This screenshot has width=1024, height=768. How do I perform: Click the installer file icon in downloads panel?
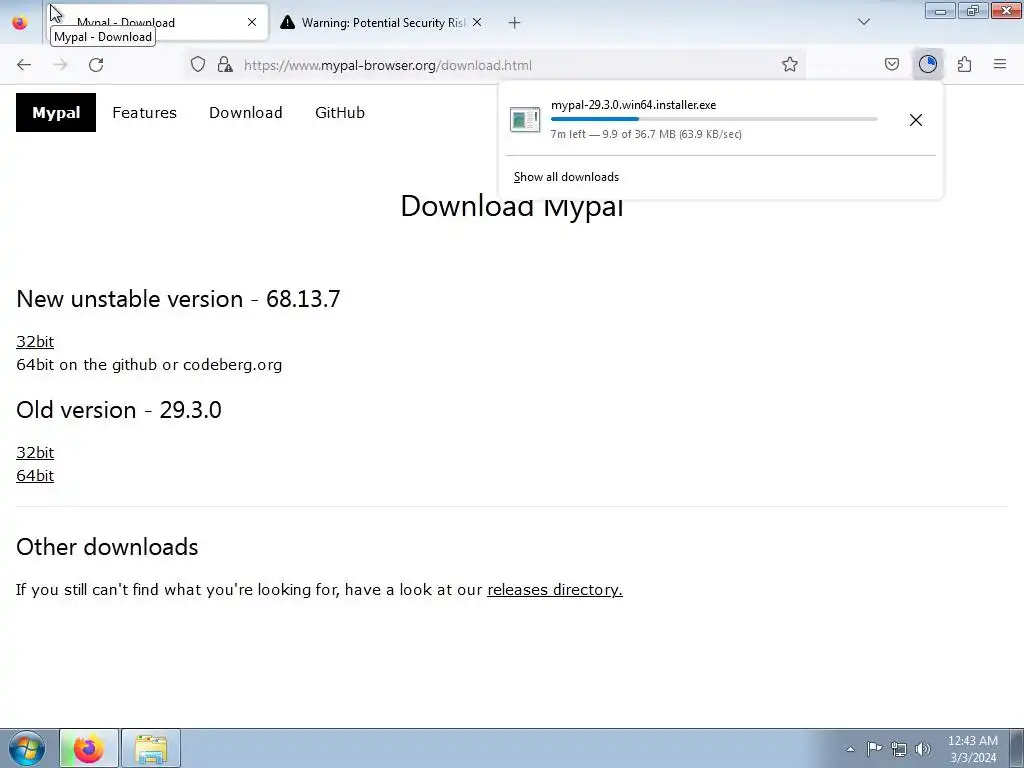[x=525, y=120]
